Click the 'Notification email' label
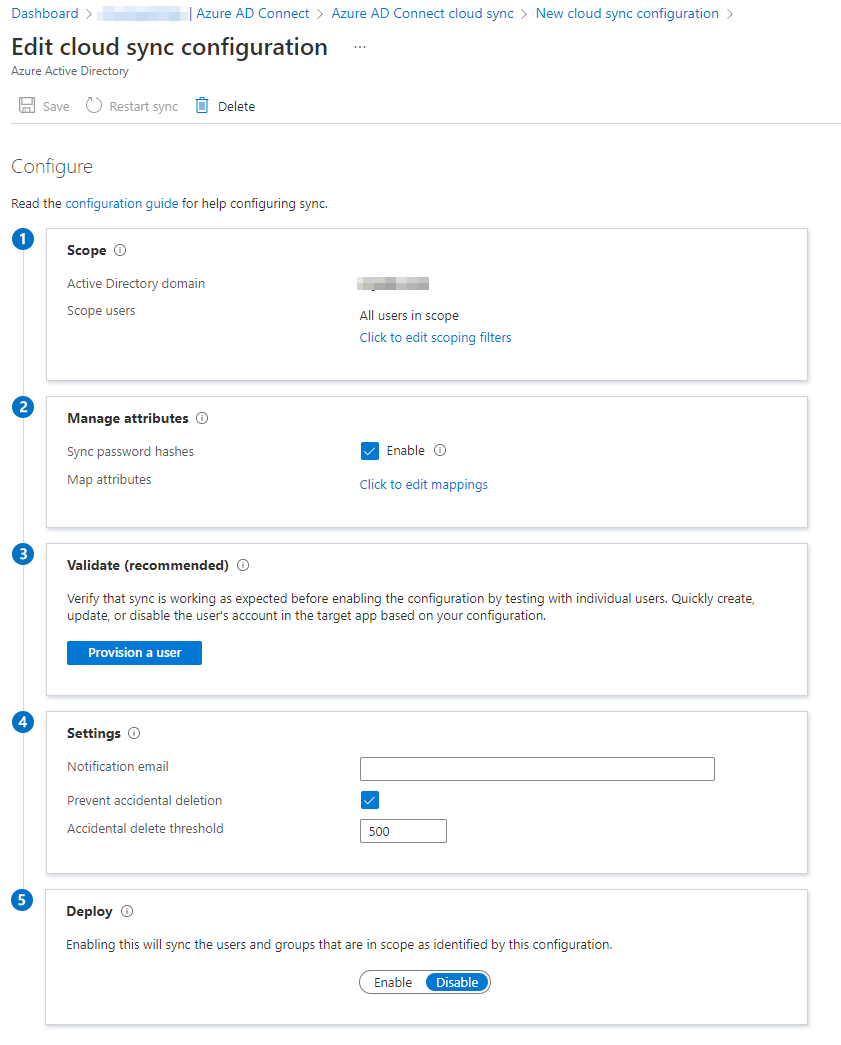Image resolution: width=841 pixels, height=1045 pixels. pos(118,766)
